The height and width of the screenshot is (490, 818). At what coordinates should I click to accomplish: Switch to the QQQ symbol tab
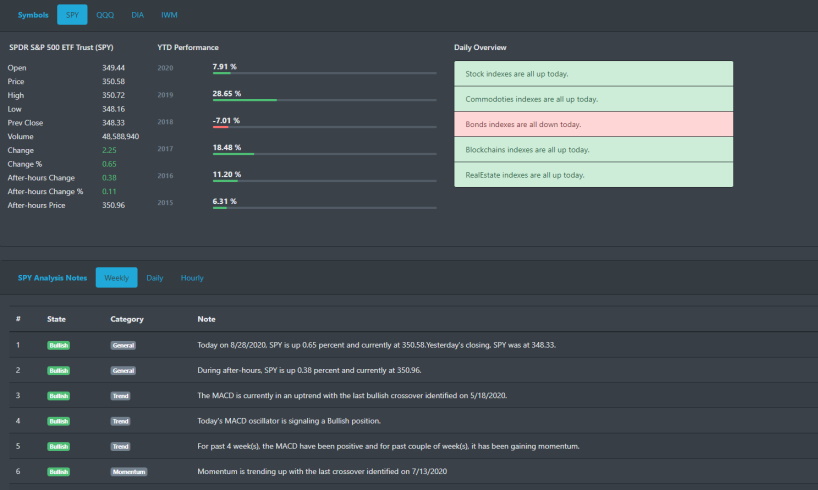click(x=105, y=15)
